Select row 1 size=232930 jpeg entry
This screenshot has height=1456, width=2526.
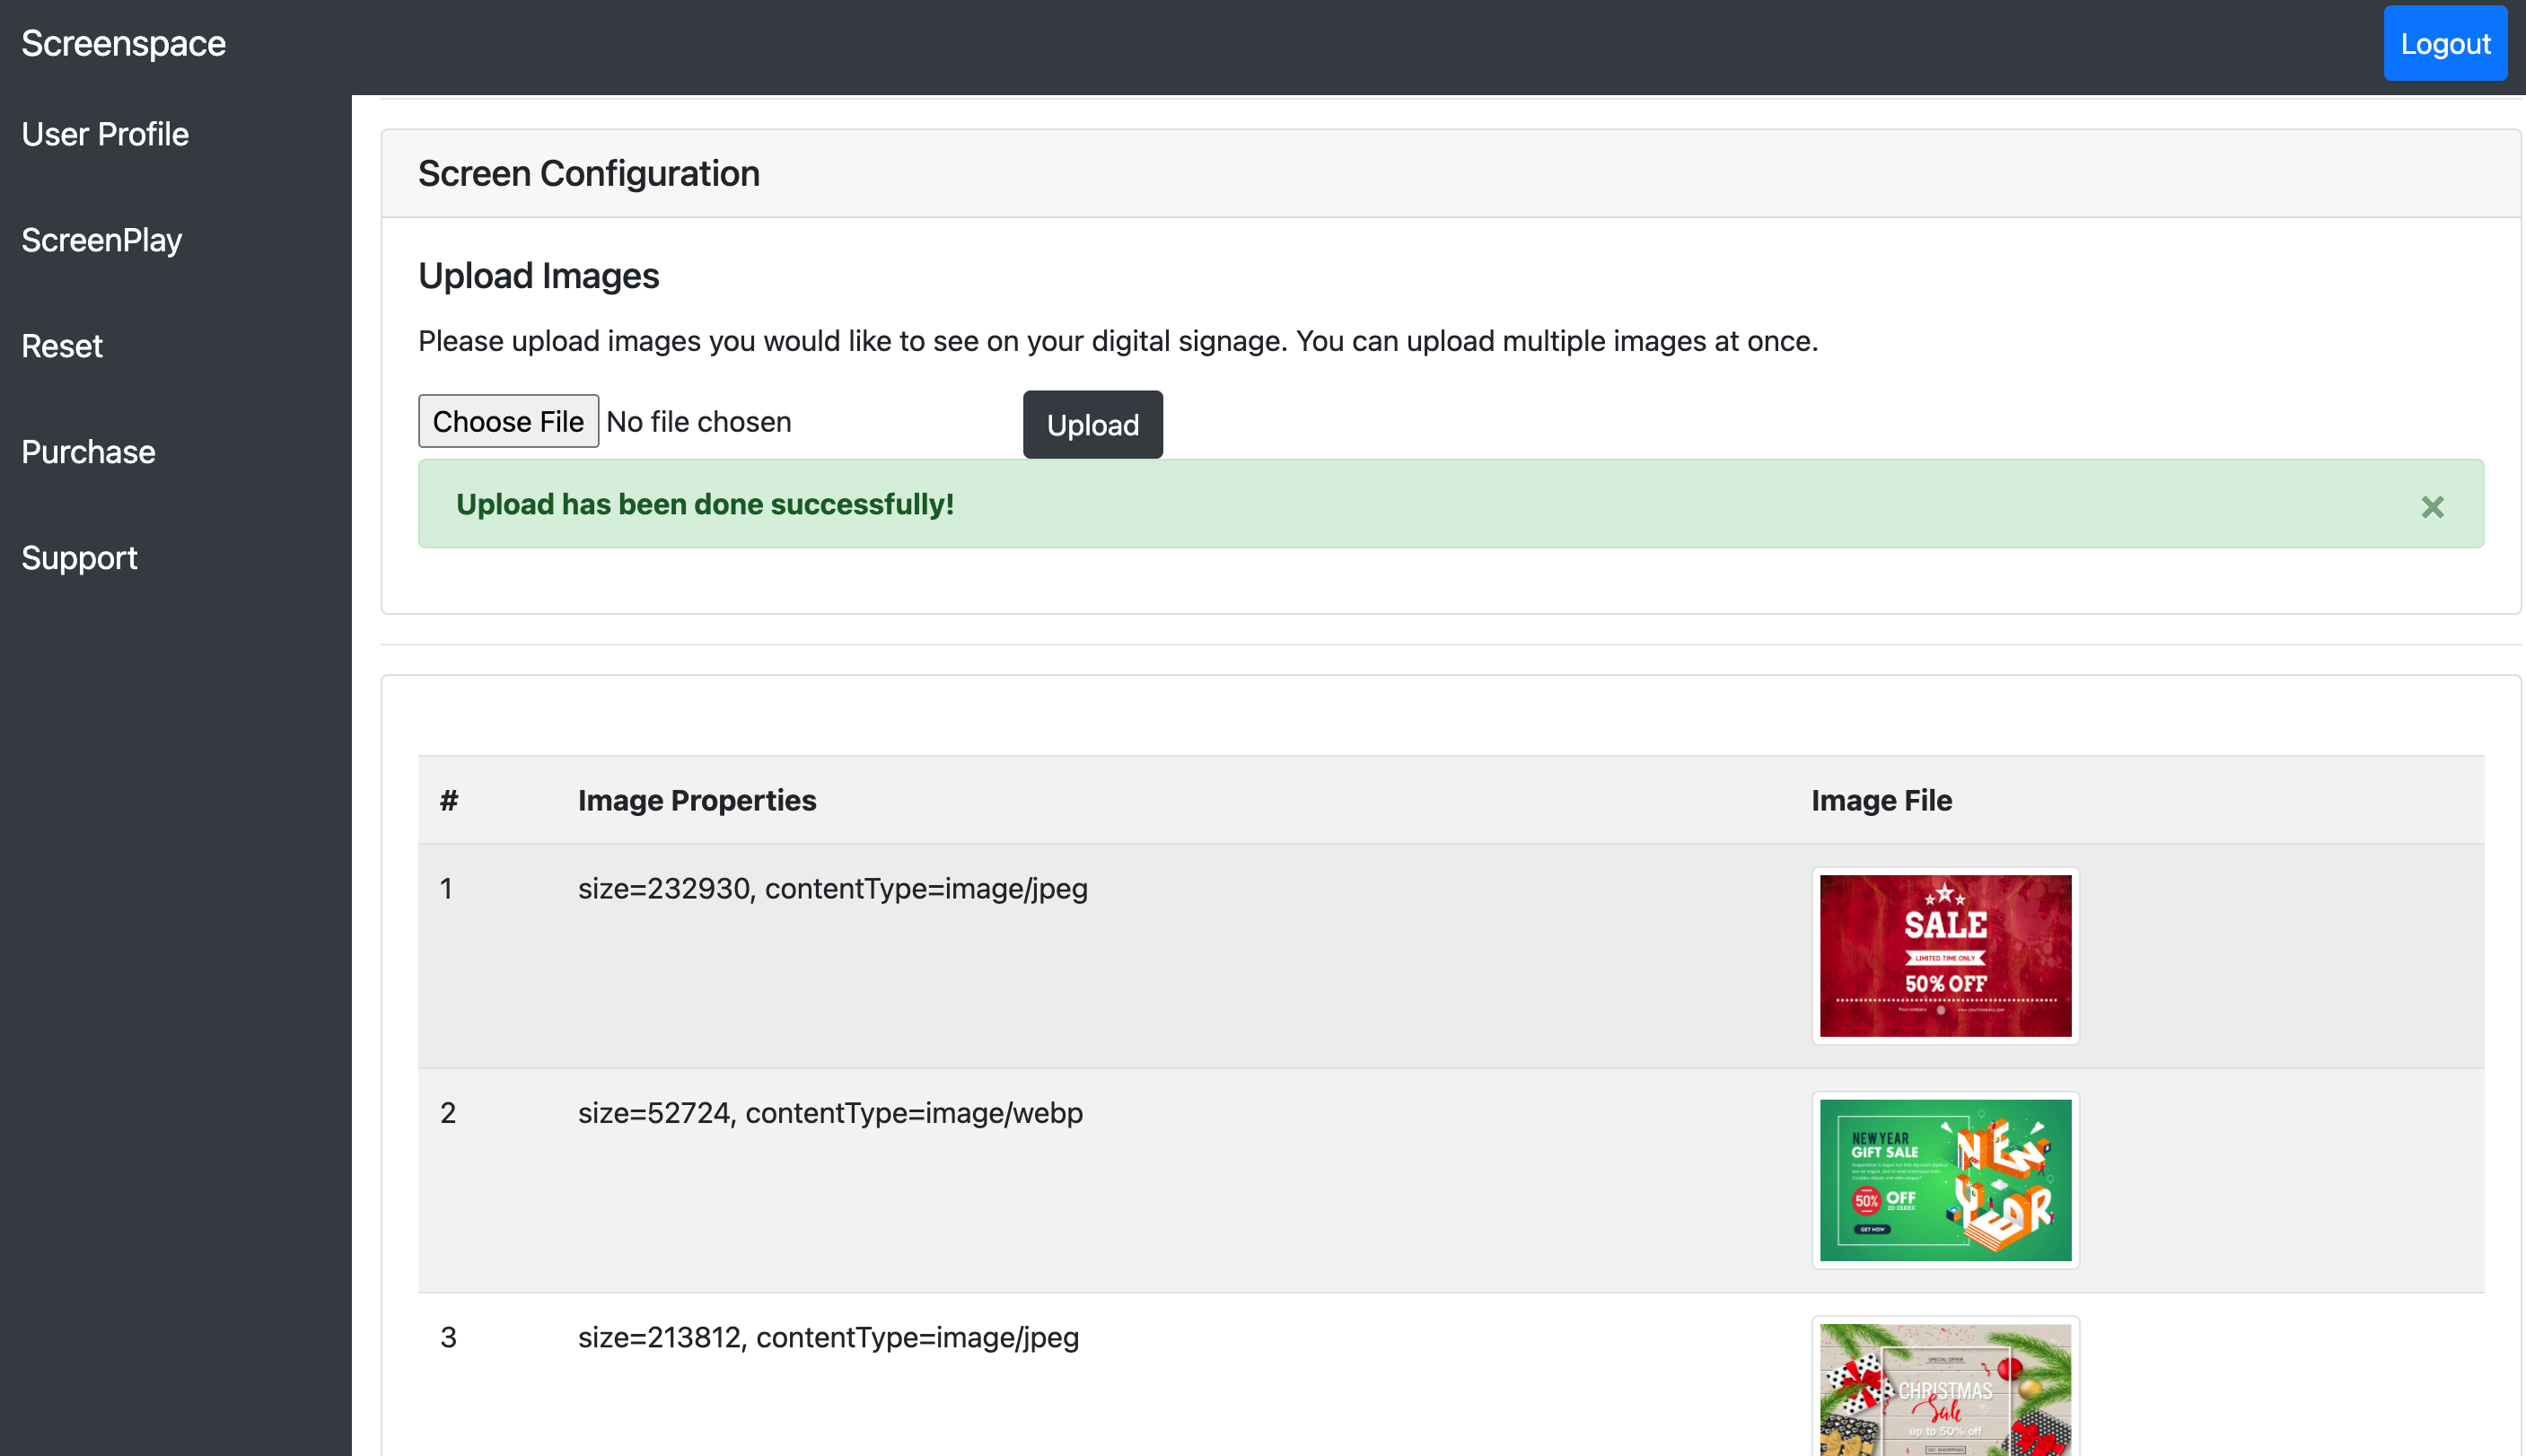[832, 888]
